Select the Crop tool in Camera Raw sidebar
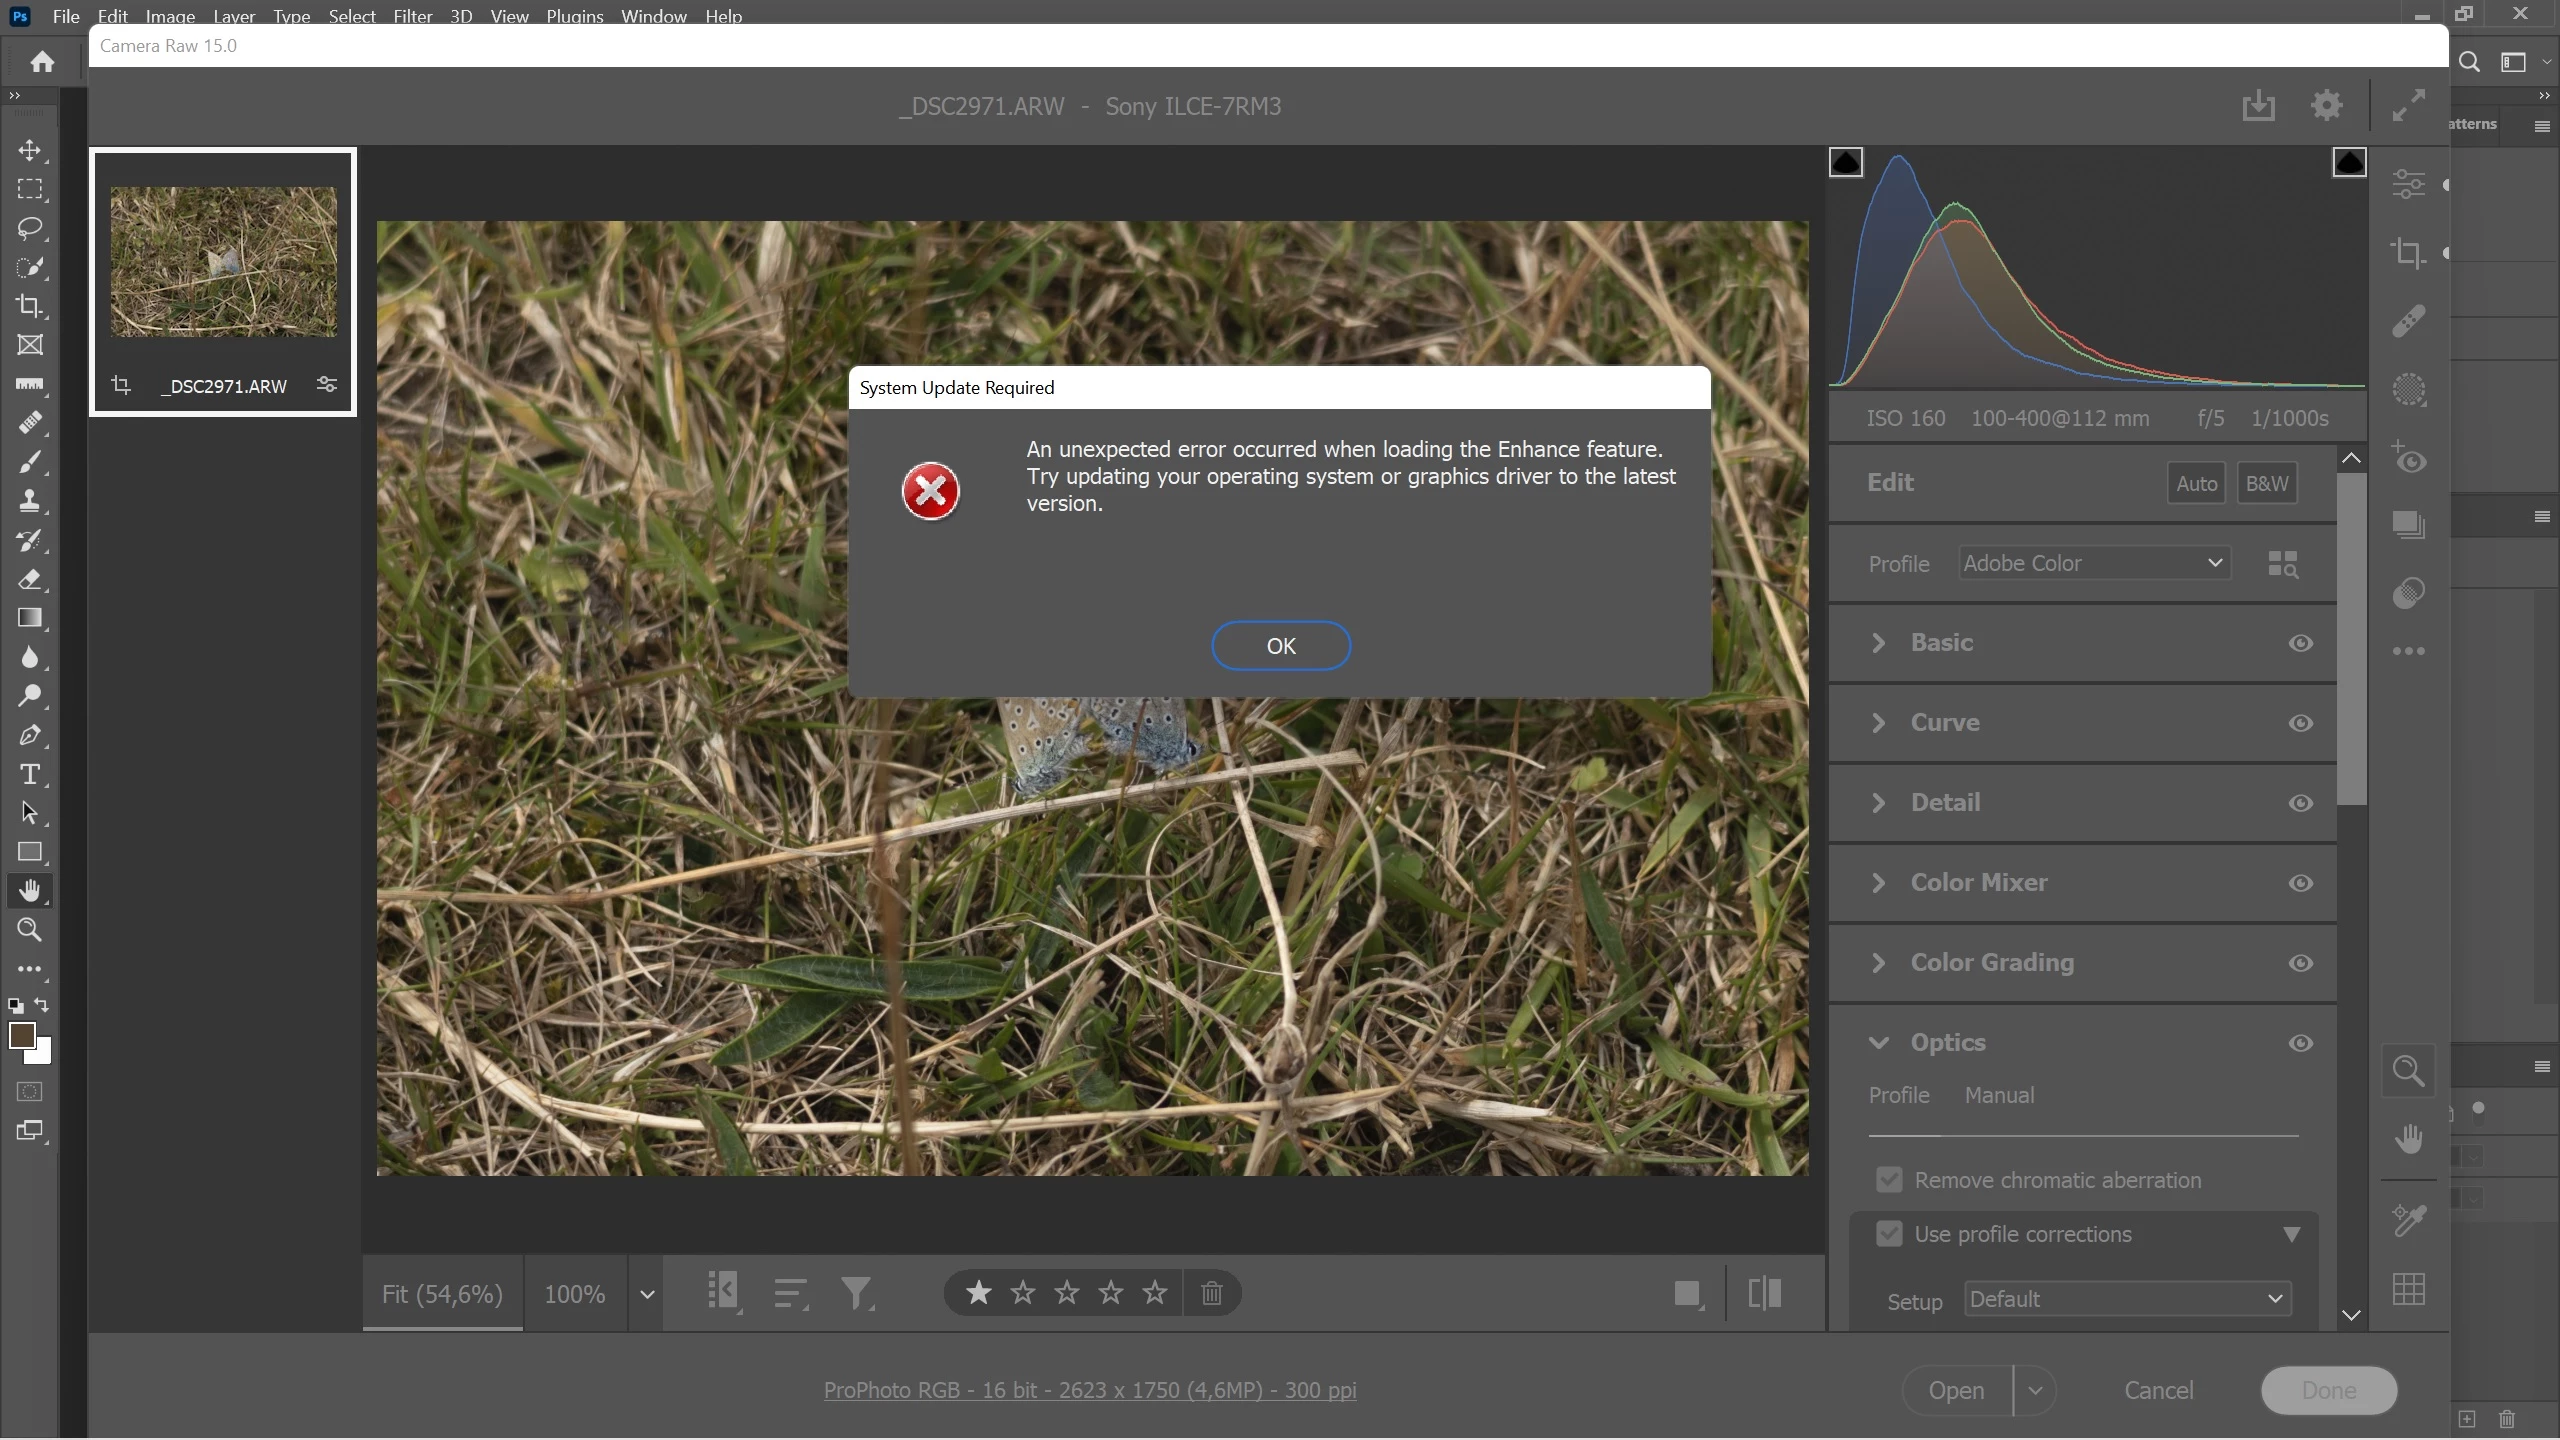 pyautogui.click(x=2408, y=252)
